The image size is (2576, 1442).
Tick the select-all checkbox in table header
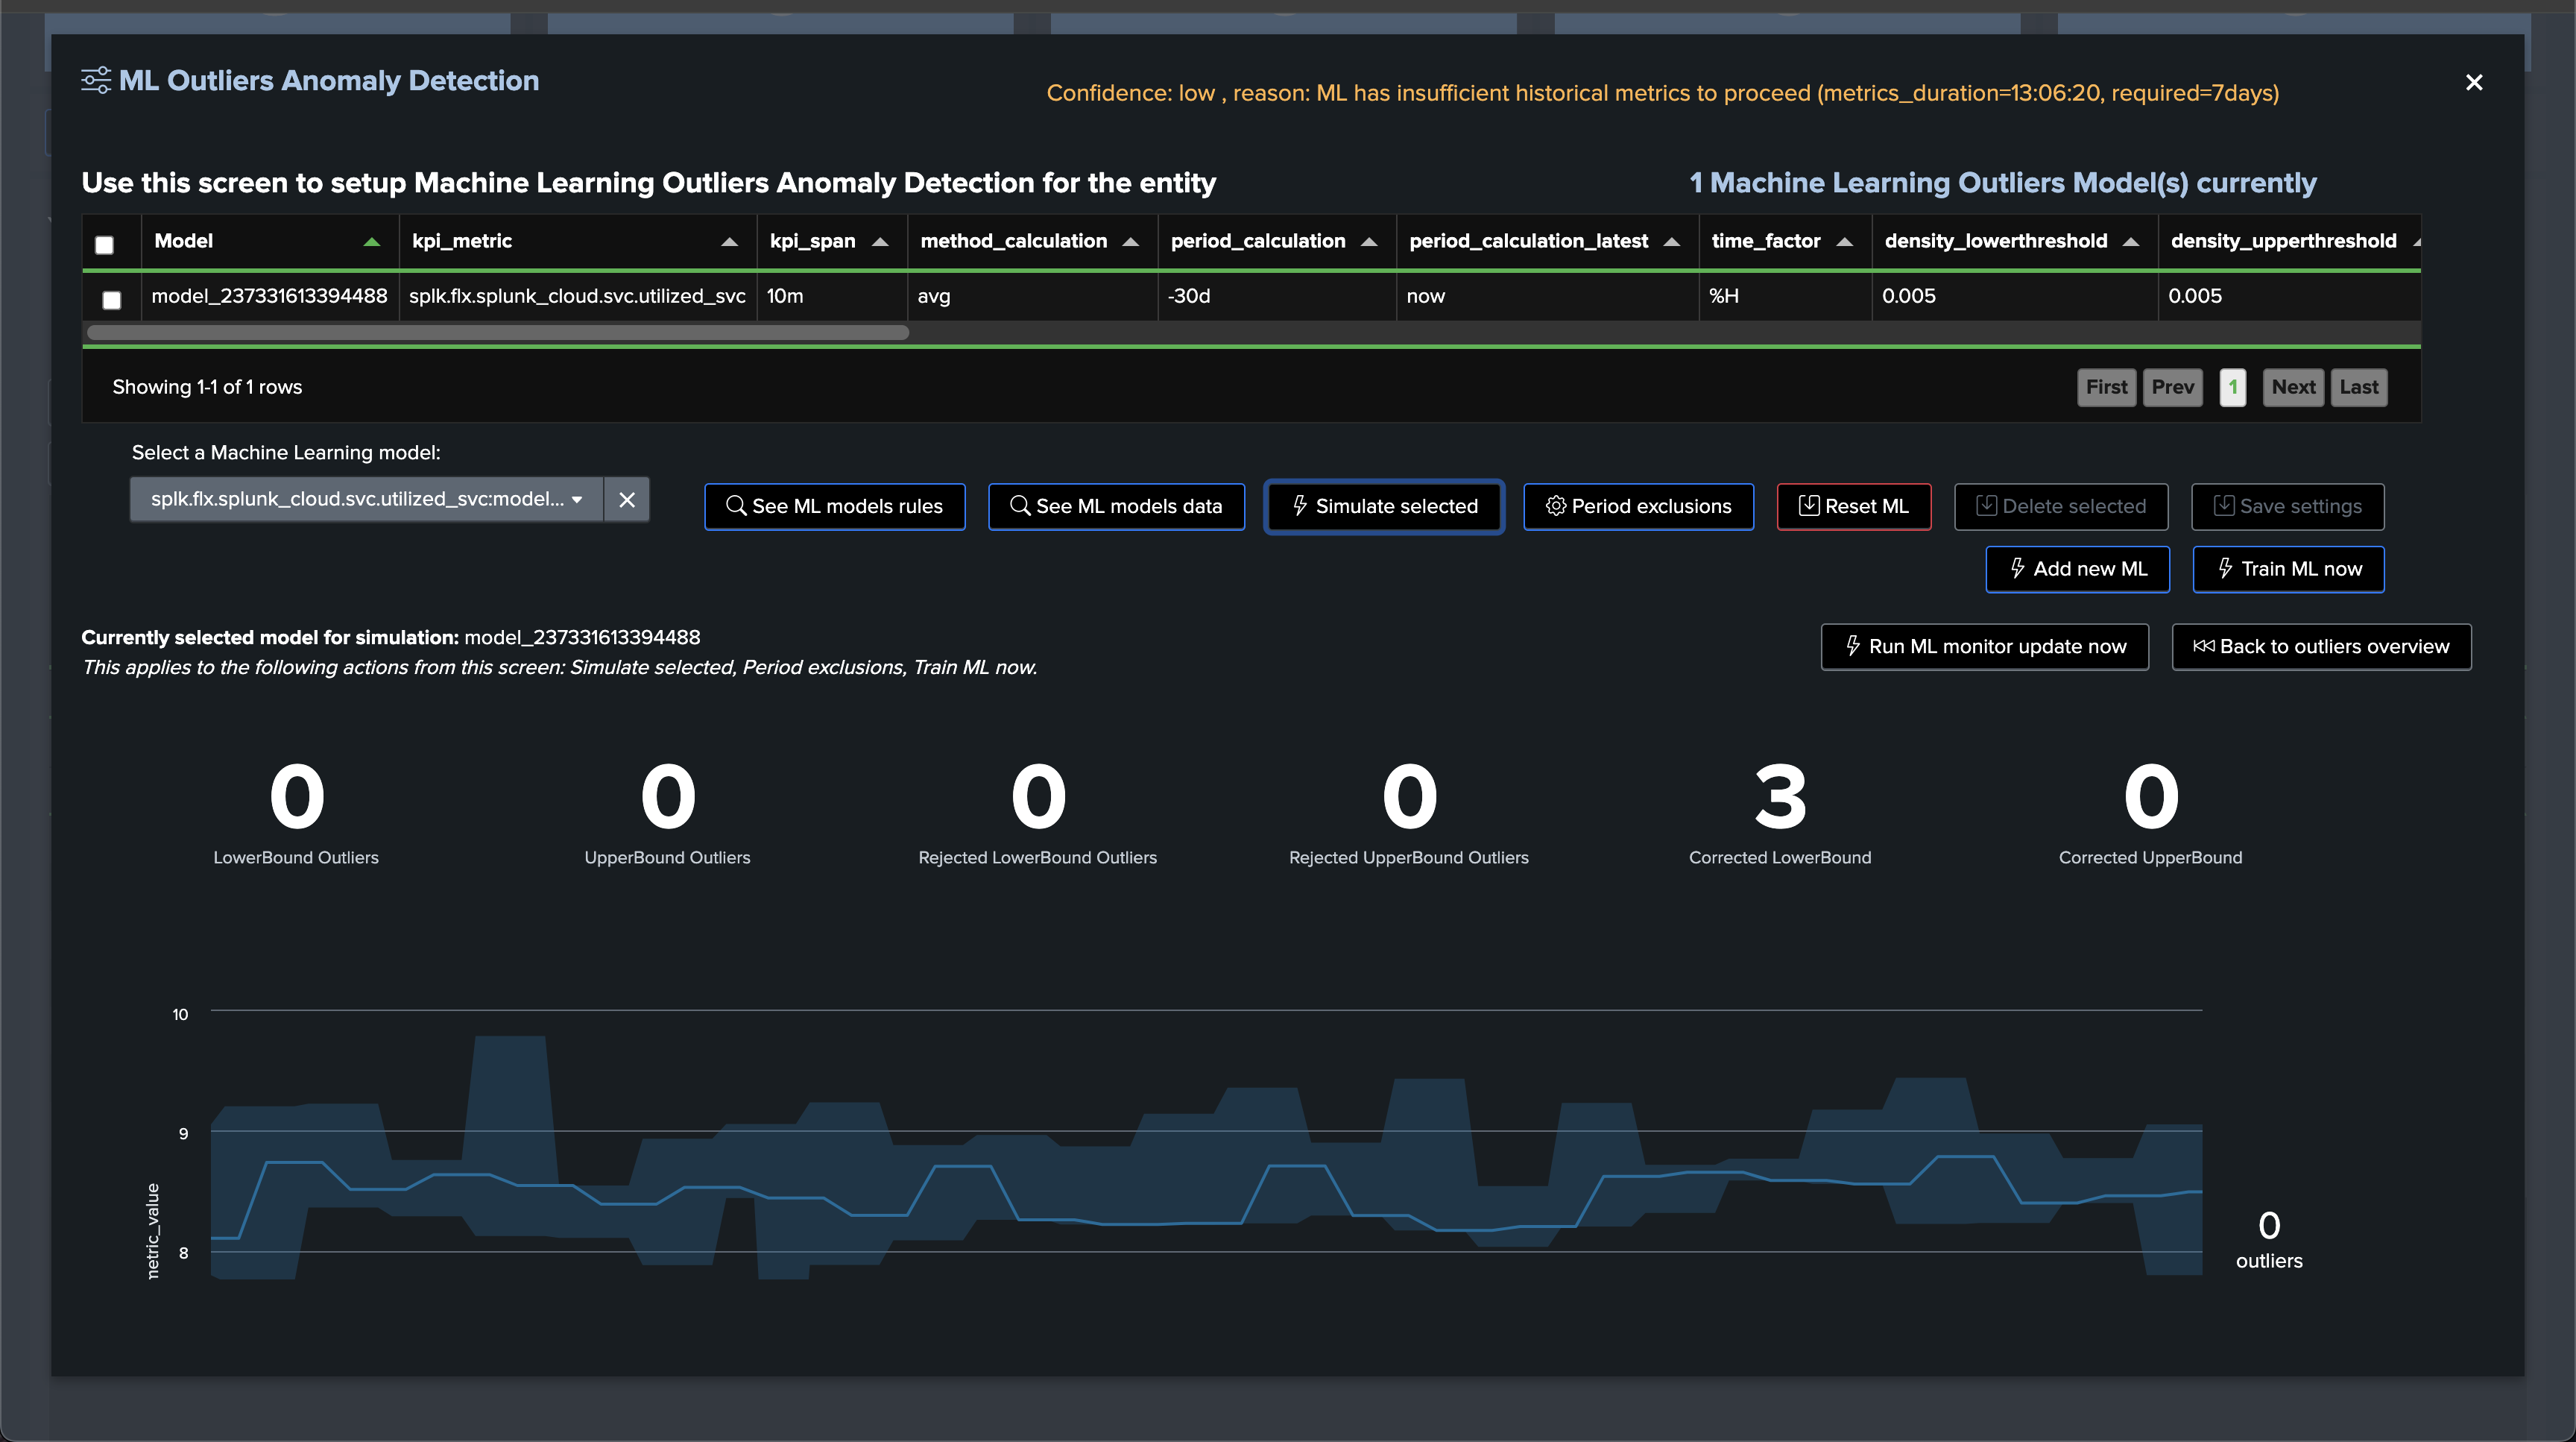[x=104, y=244]
